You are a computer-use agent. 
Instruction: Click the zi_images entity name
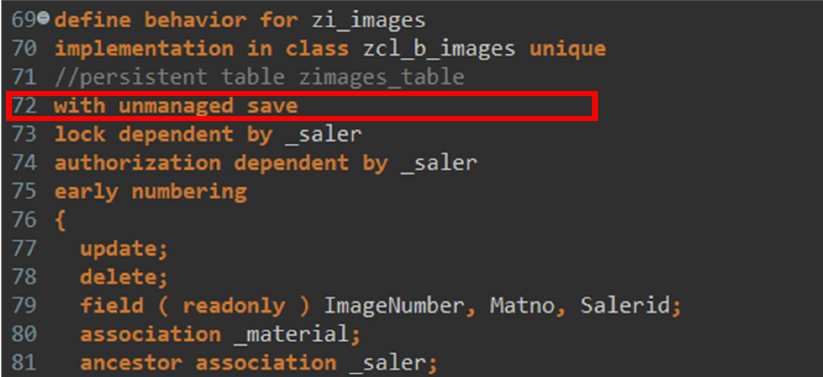pyautogui.click(x=368, y=20)
